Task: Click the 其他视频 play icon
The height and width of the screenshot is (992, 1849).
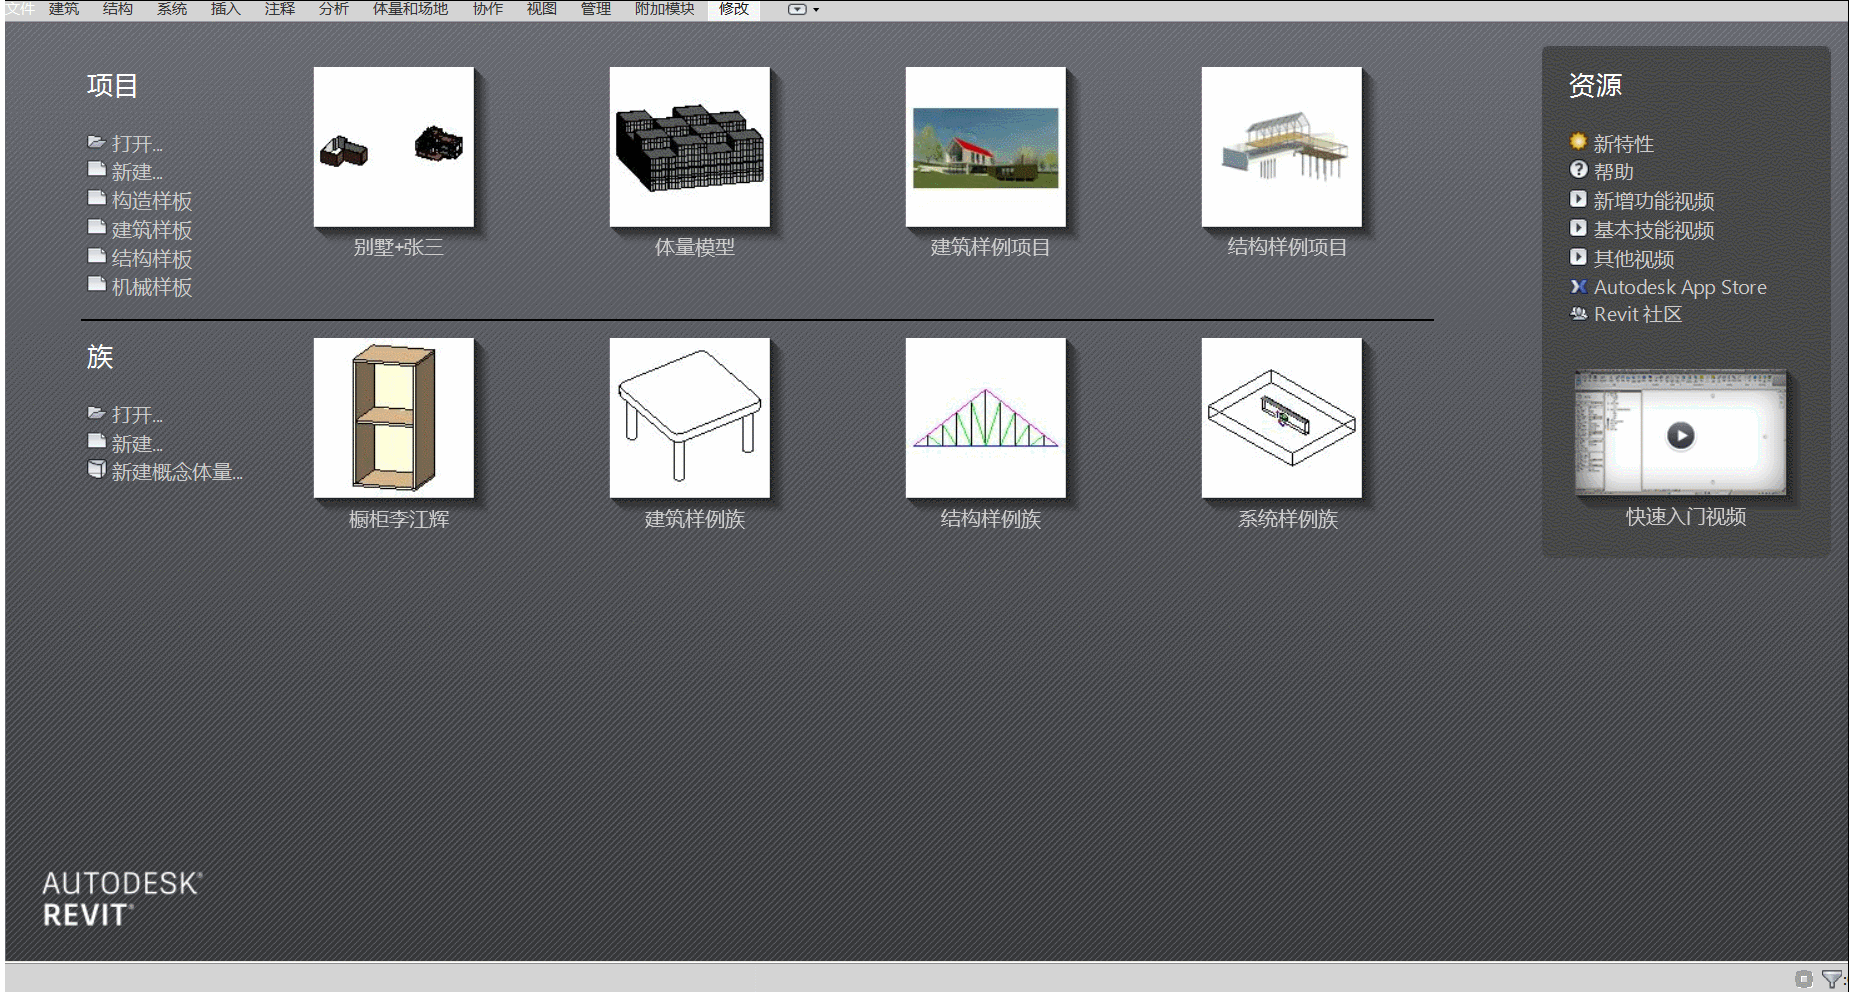Action: pos(1578,257)
